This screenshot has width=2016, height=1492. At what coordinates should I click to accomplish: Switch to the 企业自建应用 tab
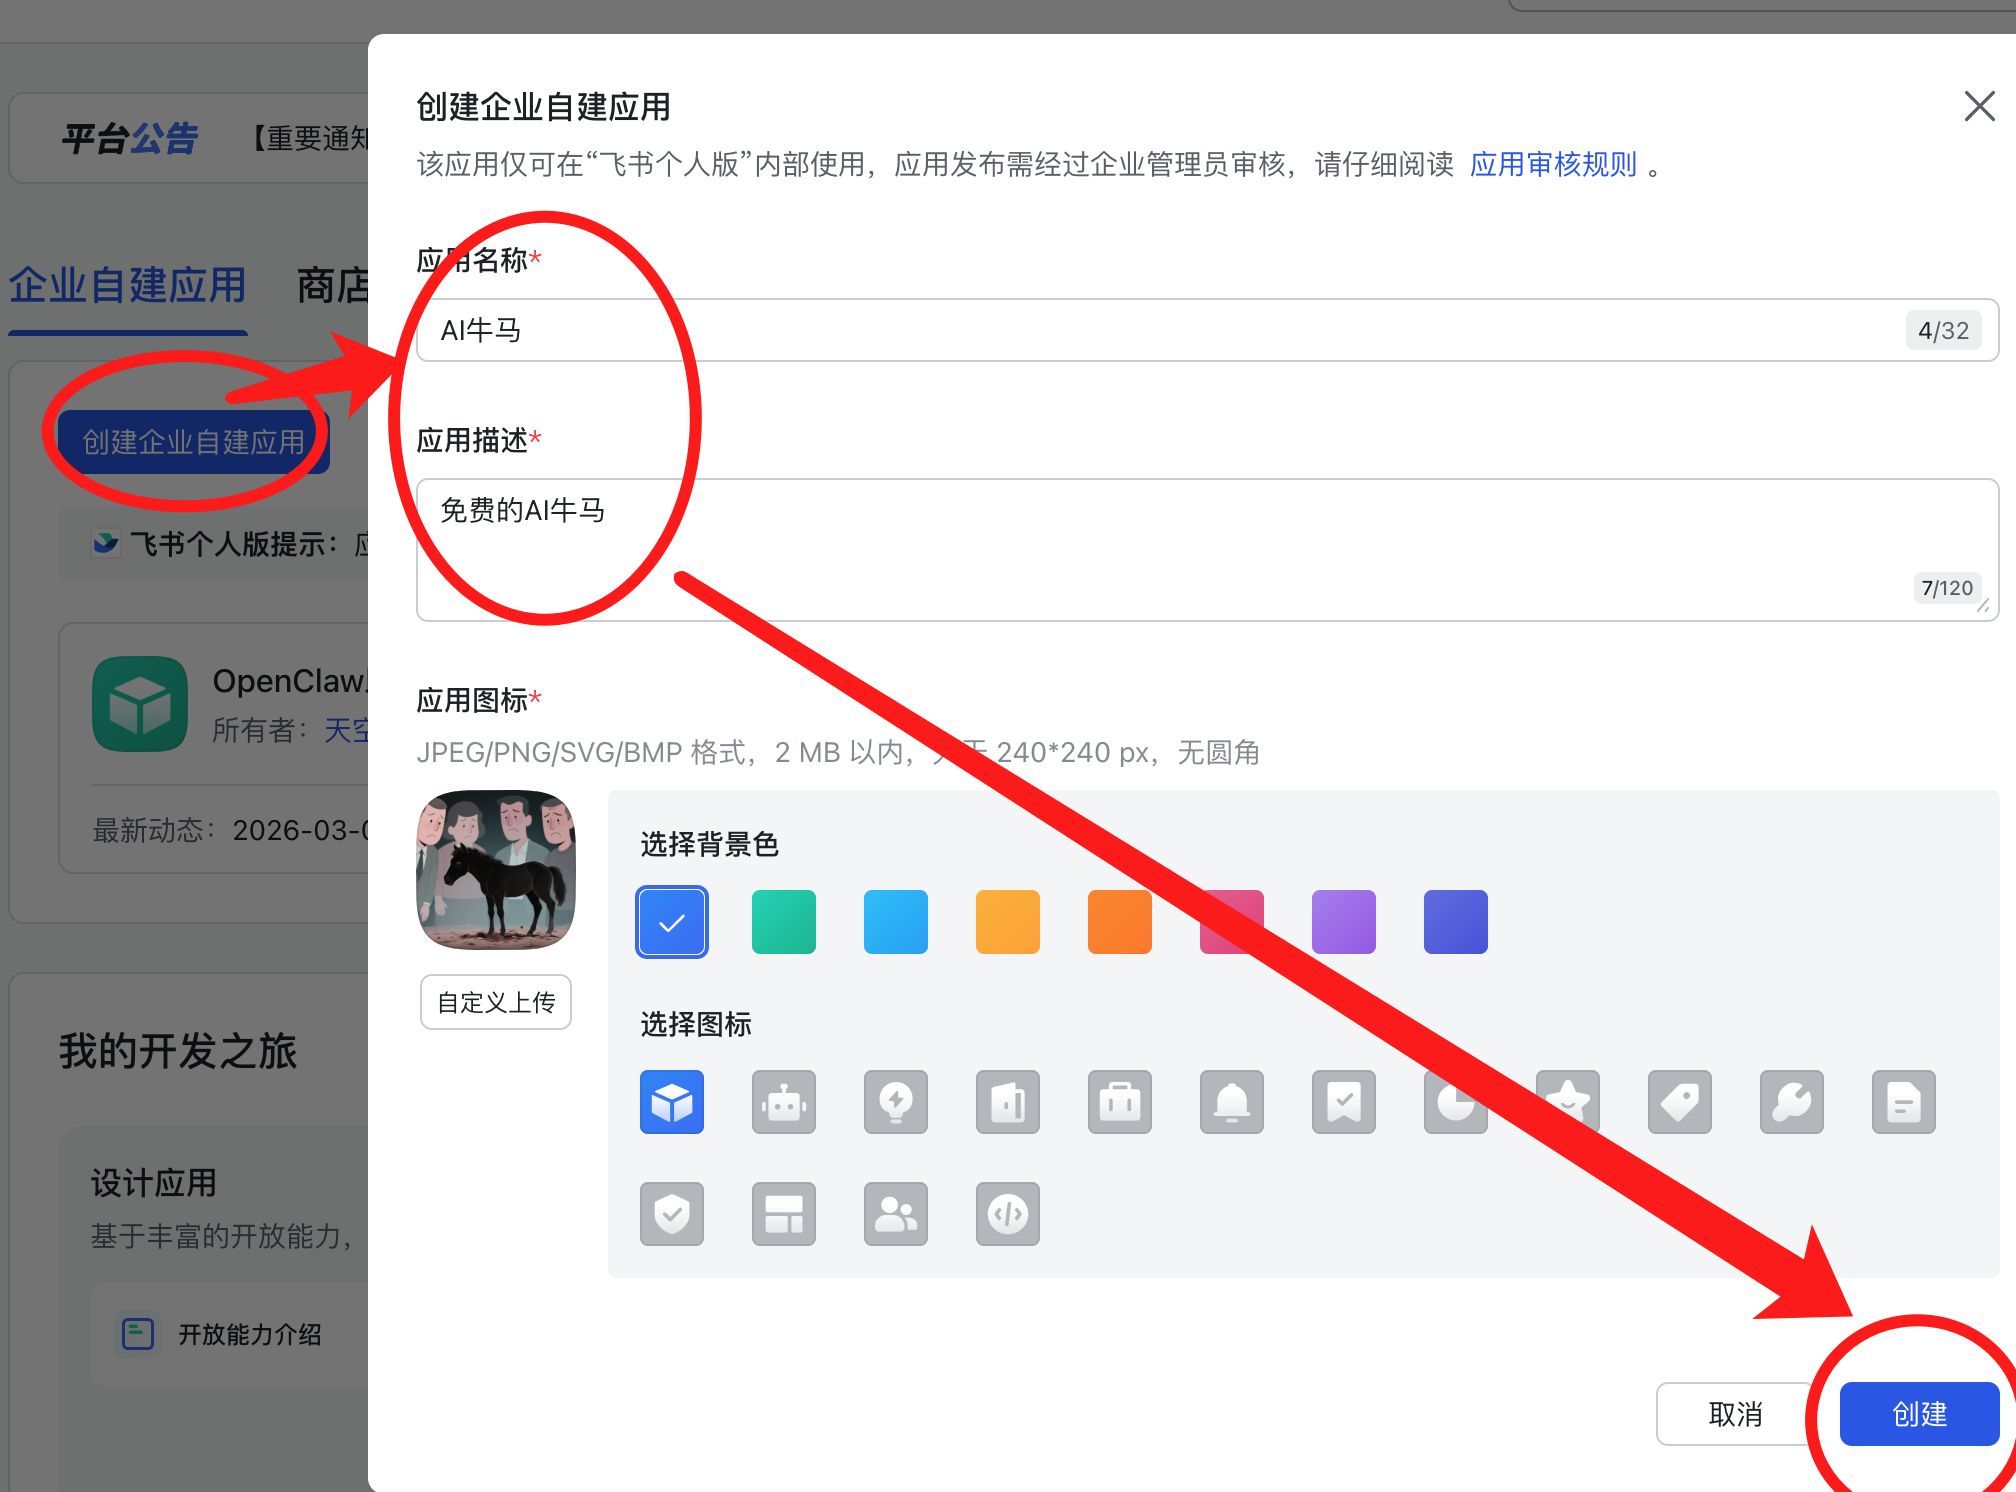(x=127, y=286)
